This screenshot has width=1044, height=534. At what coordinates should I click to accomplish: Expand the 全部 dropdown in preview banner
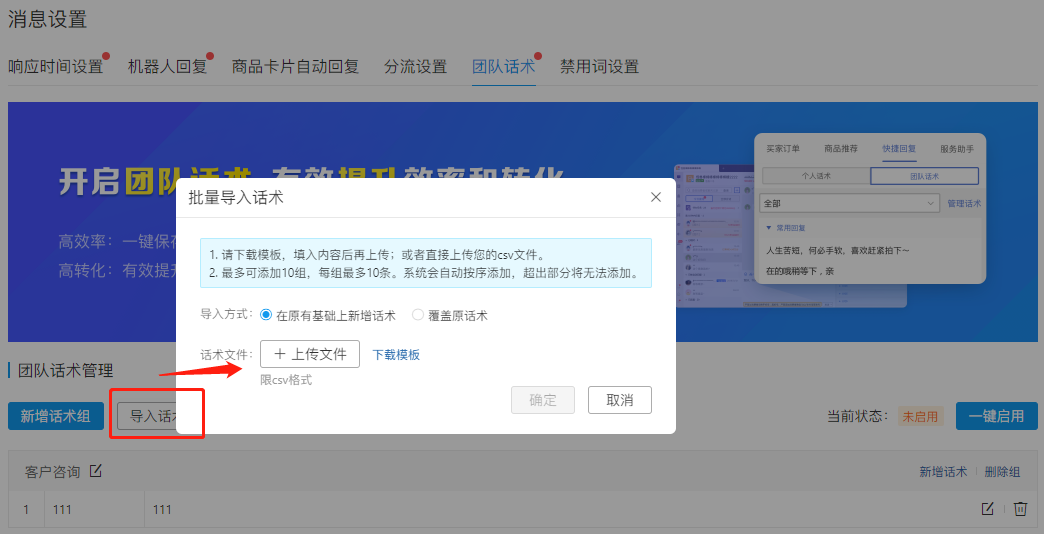pos(848,203)
